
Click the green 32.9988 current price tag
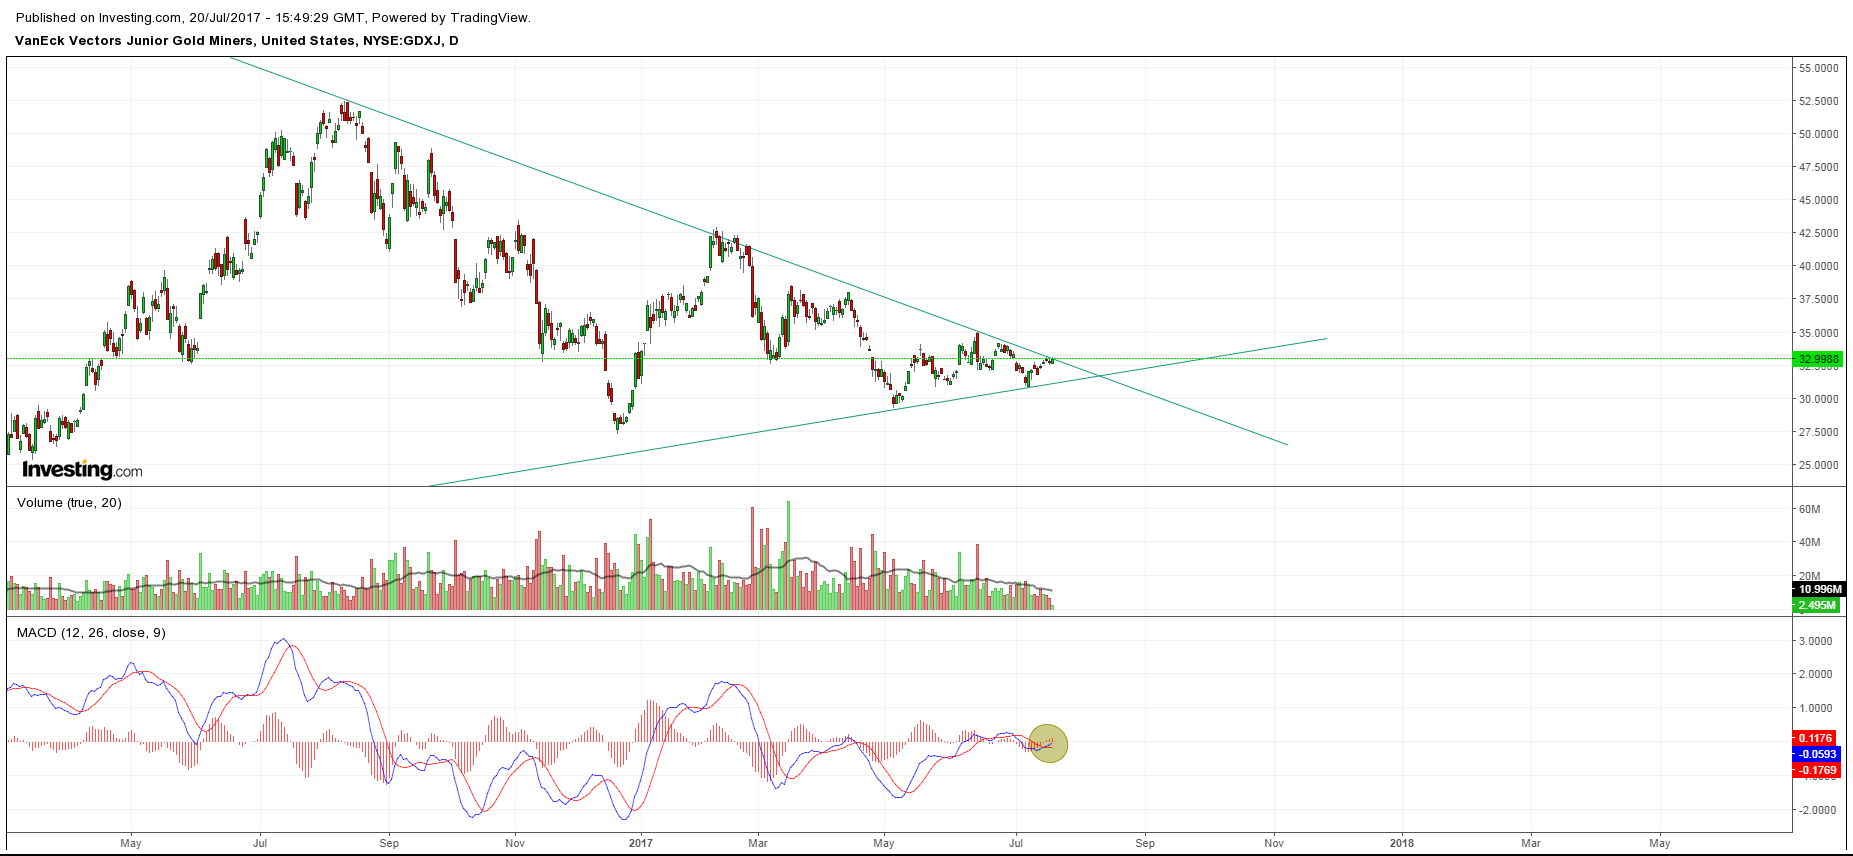click(1817, 359)
